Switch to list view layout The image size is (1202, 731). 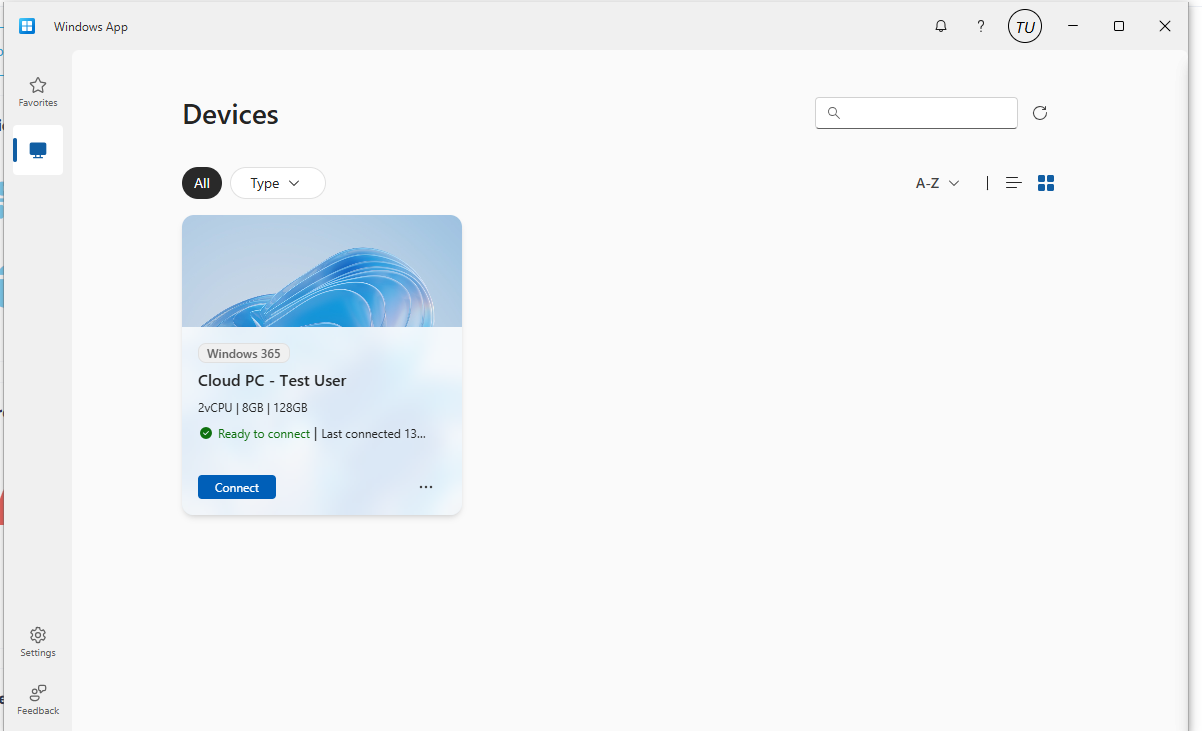click(x=1014, y=183)
